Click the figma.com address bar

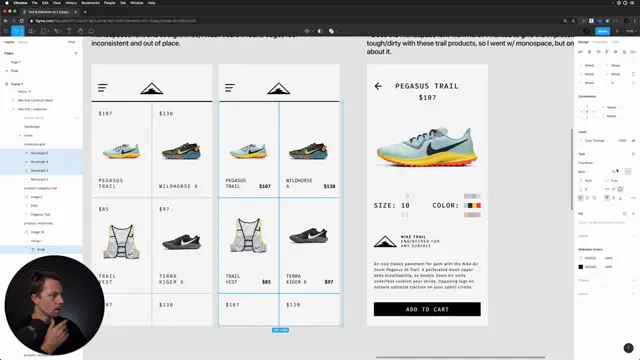(296, 21)
